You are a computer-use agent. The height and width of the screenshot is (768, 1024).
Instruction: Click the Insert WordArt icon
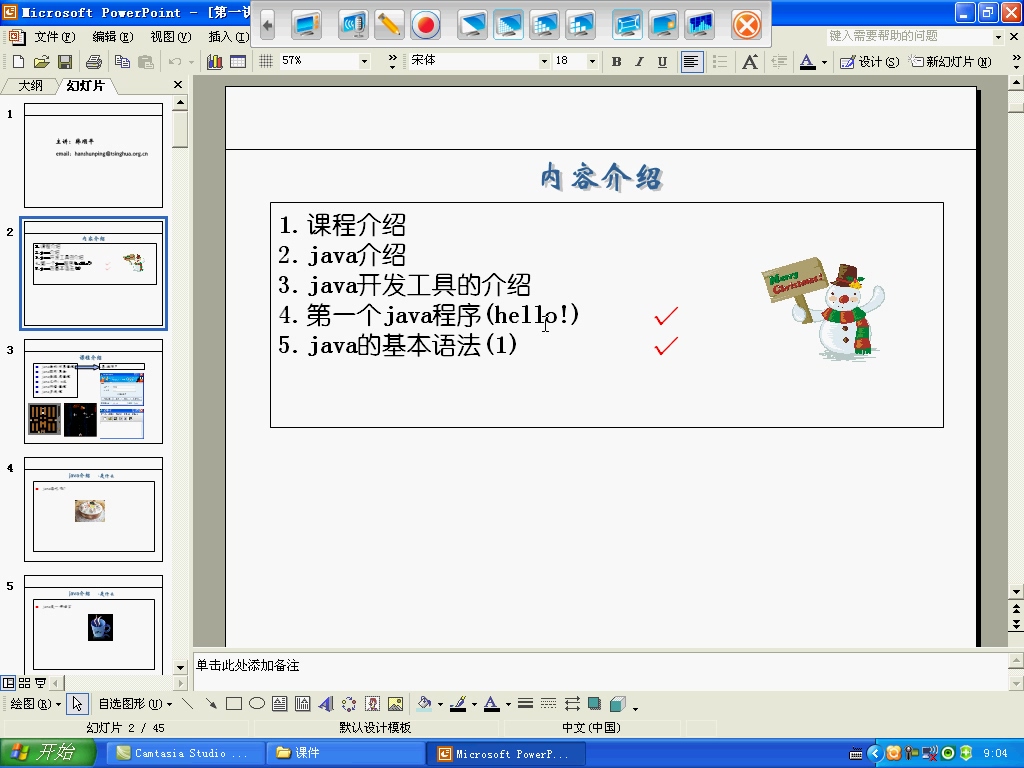click(326, 703)
